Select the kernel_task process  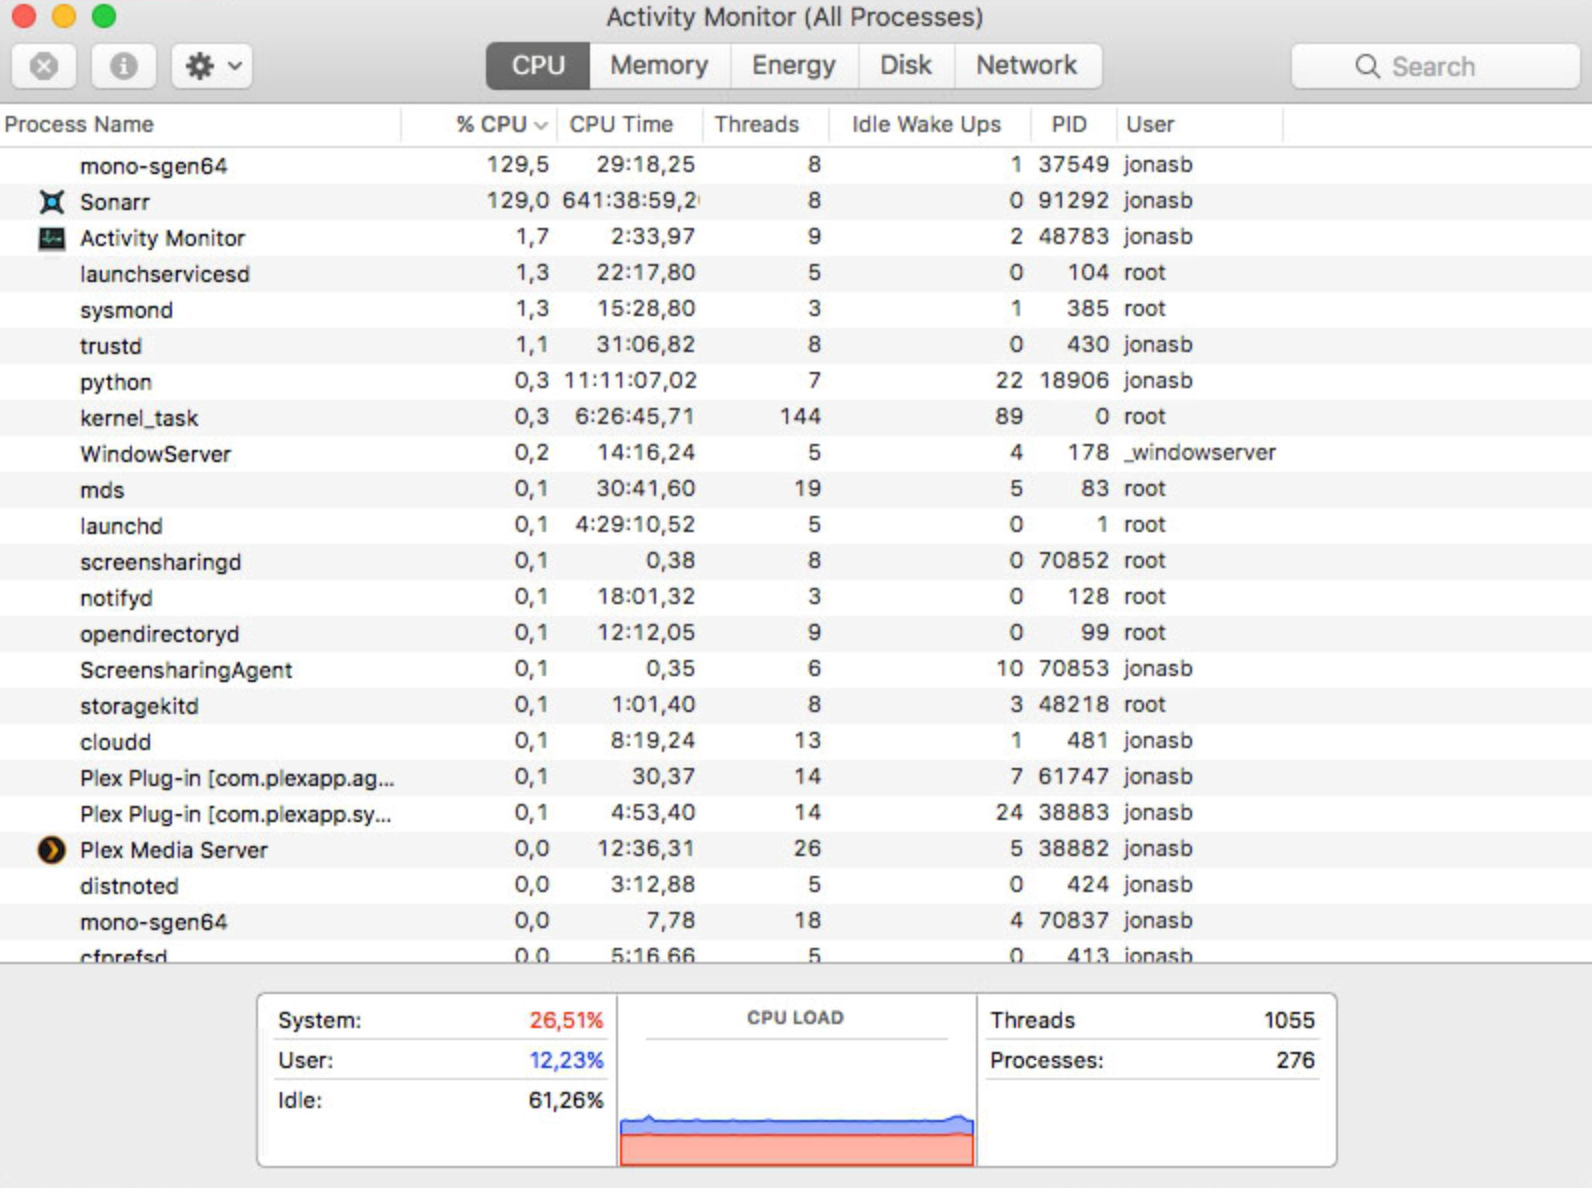796,417
